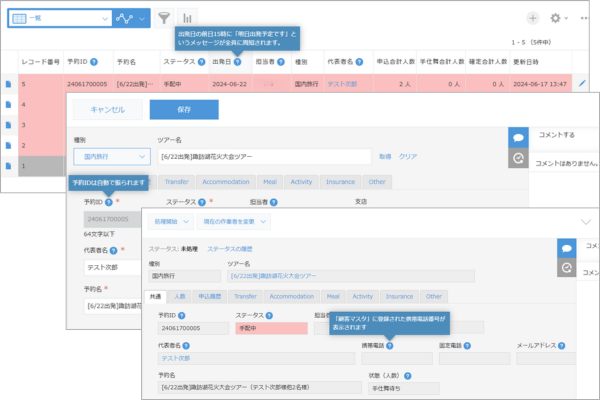600x400 pixels.
Task: Open record 2 via its document icon
Action: (x=8, y=145)
